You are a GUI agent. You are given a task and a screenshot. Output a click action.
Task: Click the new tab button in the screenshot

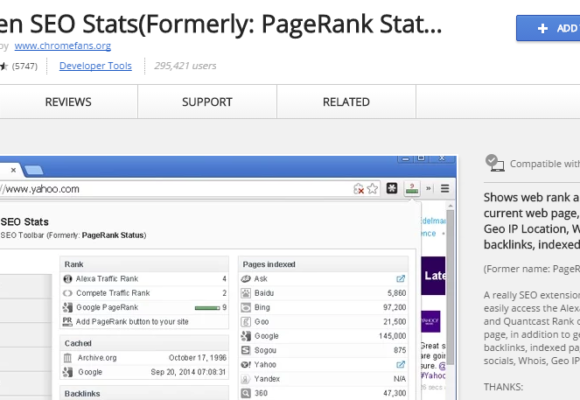(x=34, y=170)
